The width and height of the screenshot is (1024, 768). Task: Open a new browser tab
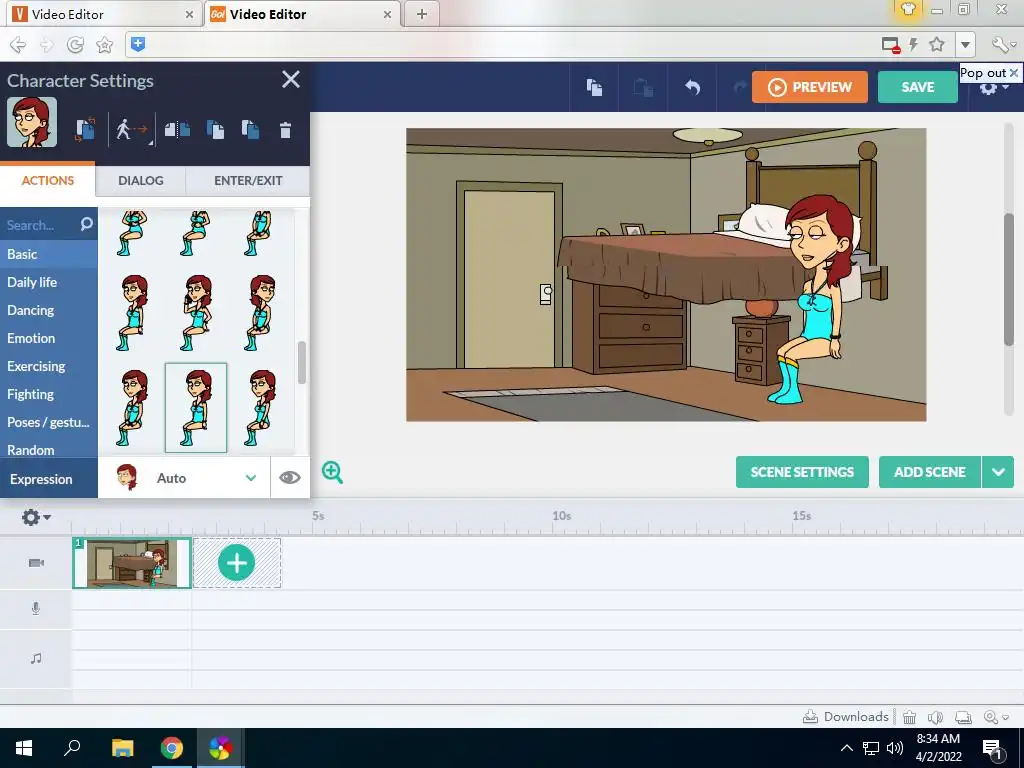pyautogui.click(x=422, y=14)
